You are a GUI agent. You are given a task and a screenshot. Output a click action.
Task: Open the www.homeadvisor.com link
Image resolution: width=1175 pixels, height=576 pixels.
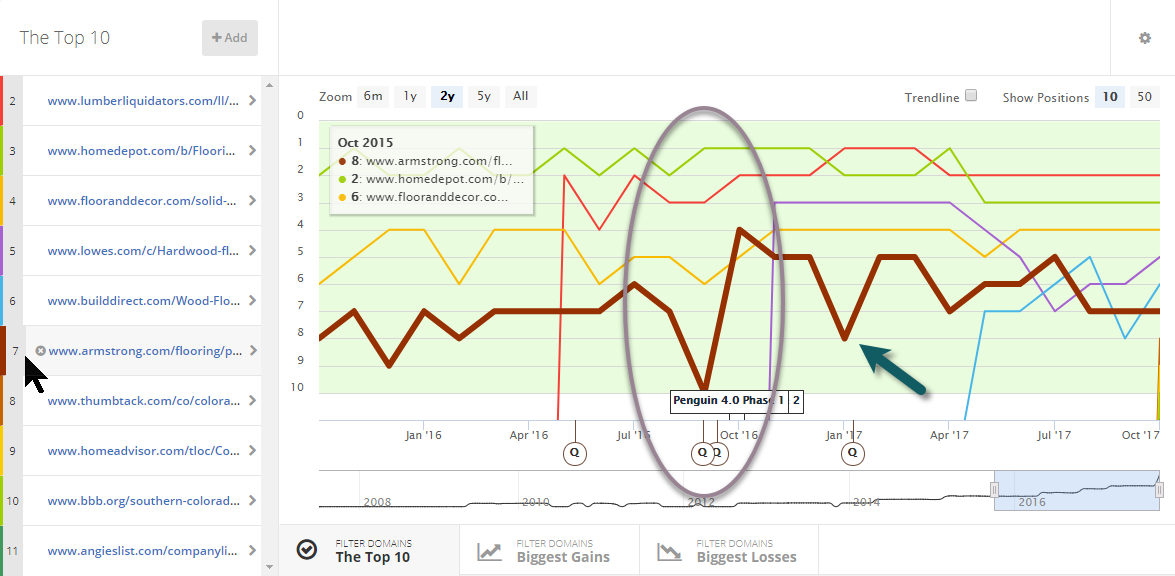(x=143, y=451)
